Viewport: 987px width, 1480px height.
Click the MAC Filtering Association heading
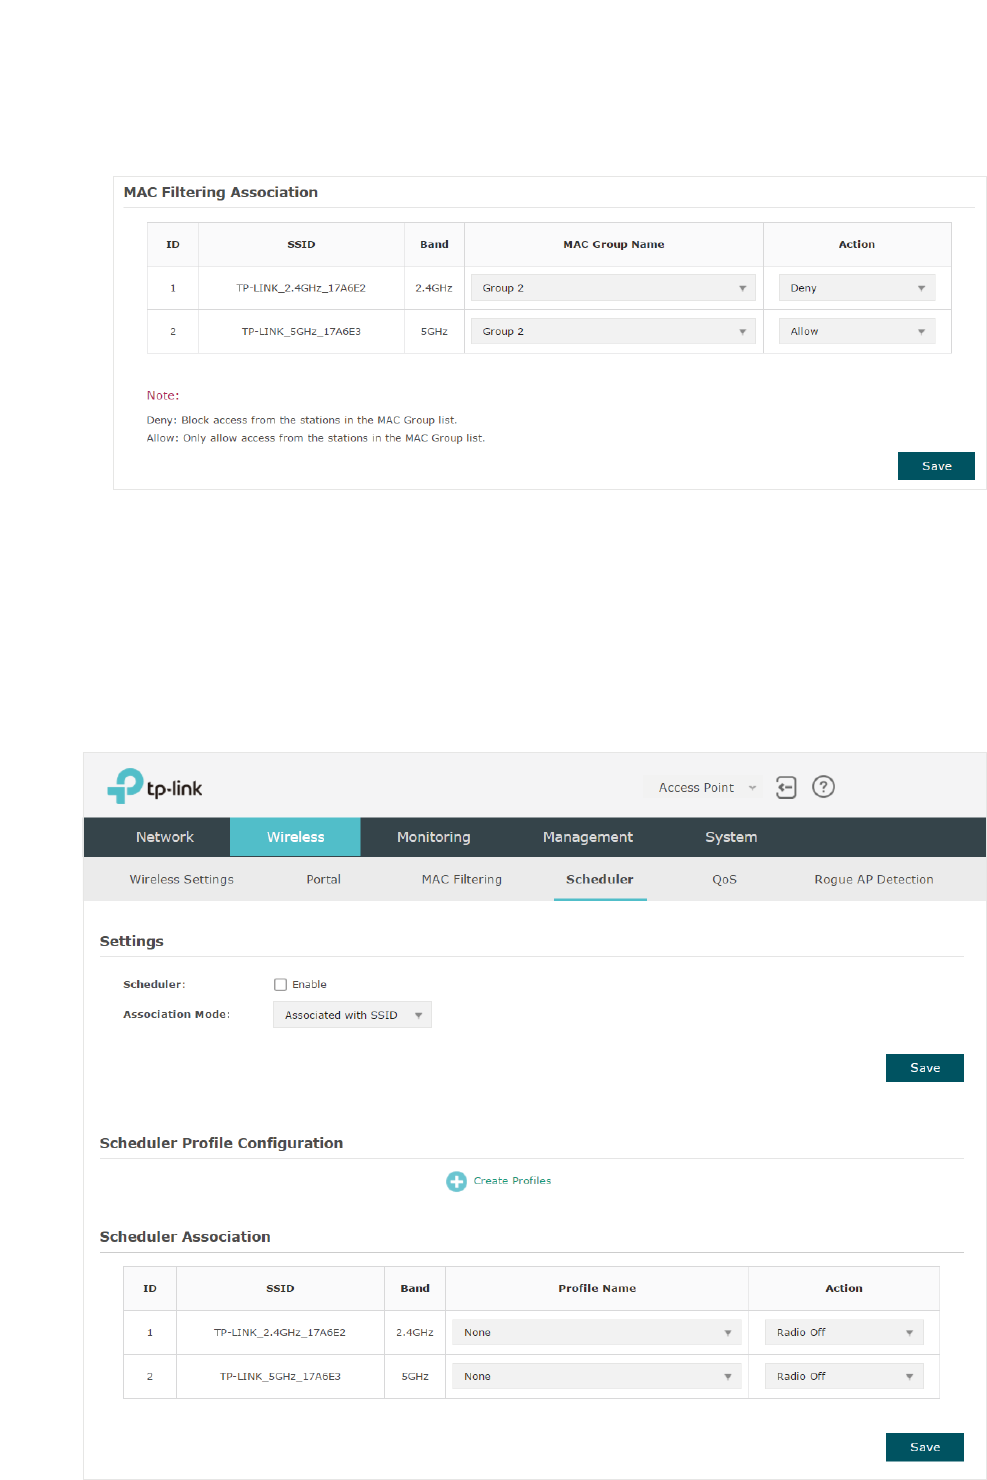coord(221,192)
